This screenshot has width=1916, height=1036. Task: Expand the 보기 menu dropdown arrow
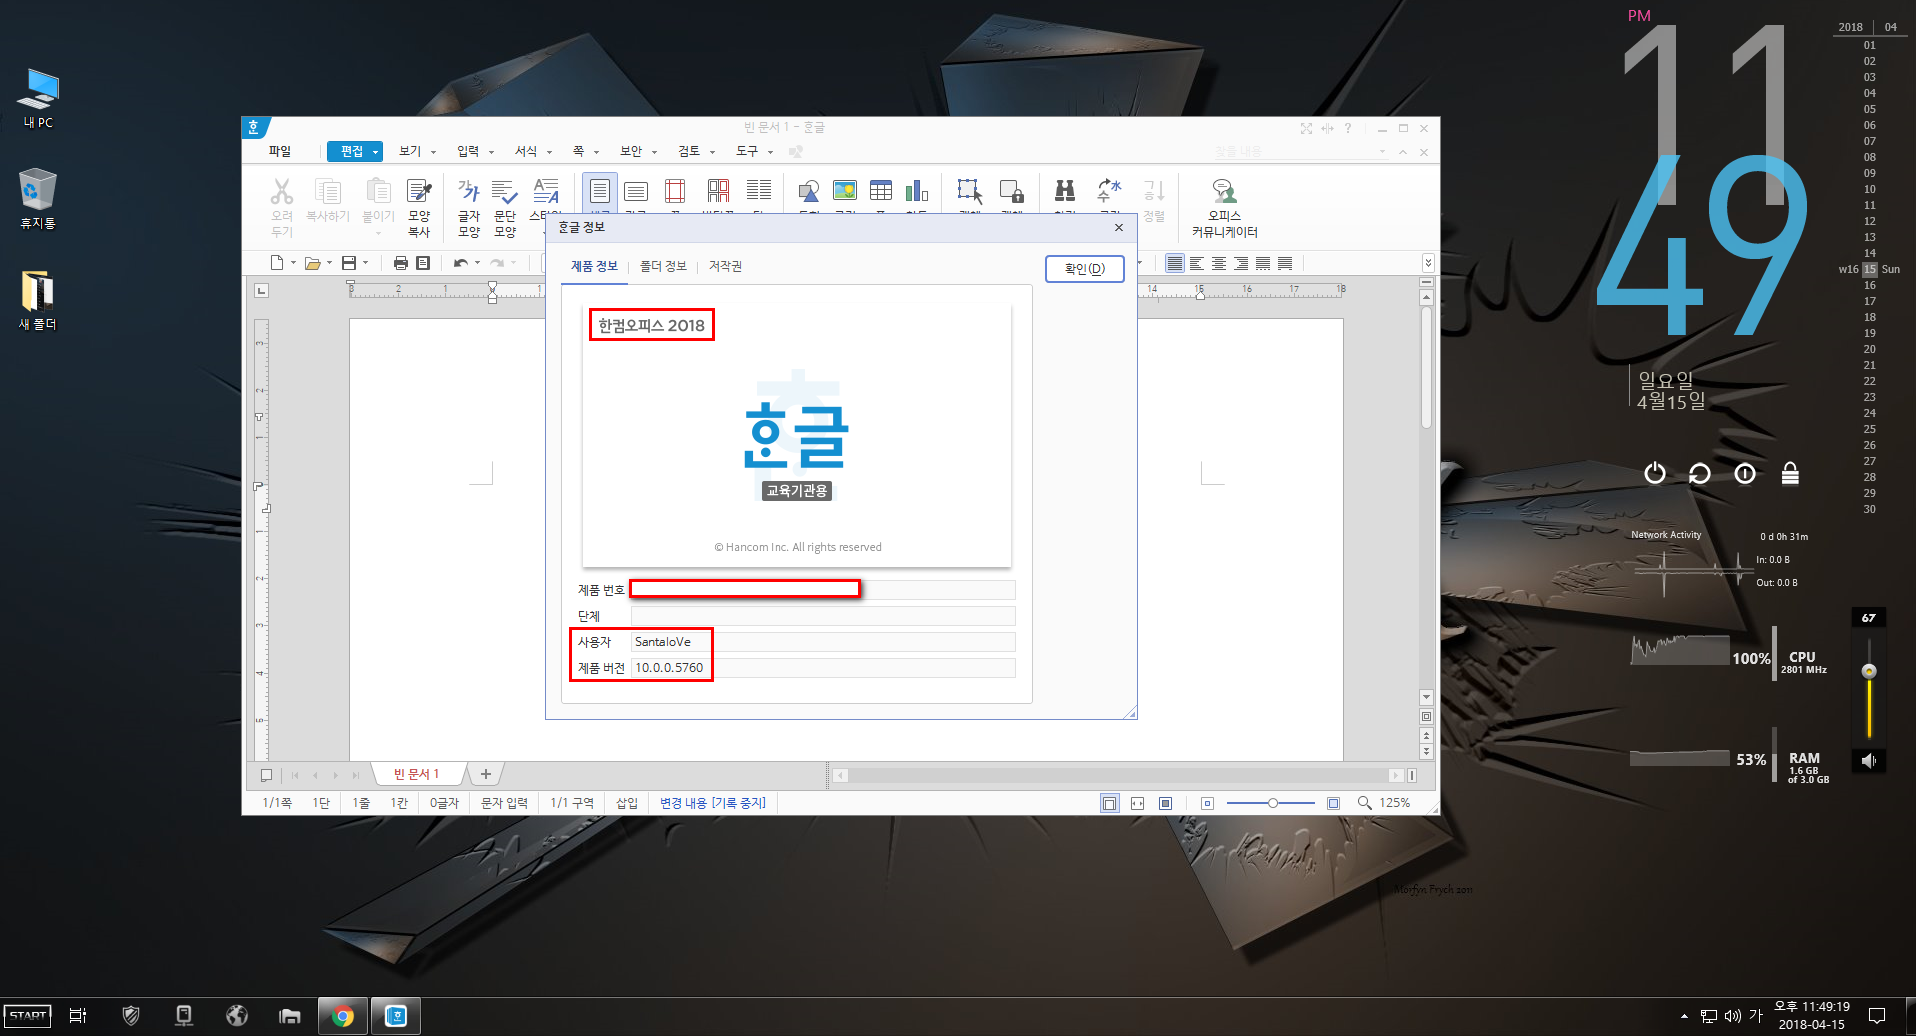pos(434,152)
